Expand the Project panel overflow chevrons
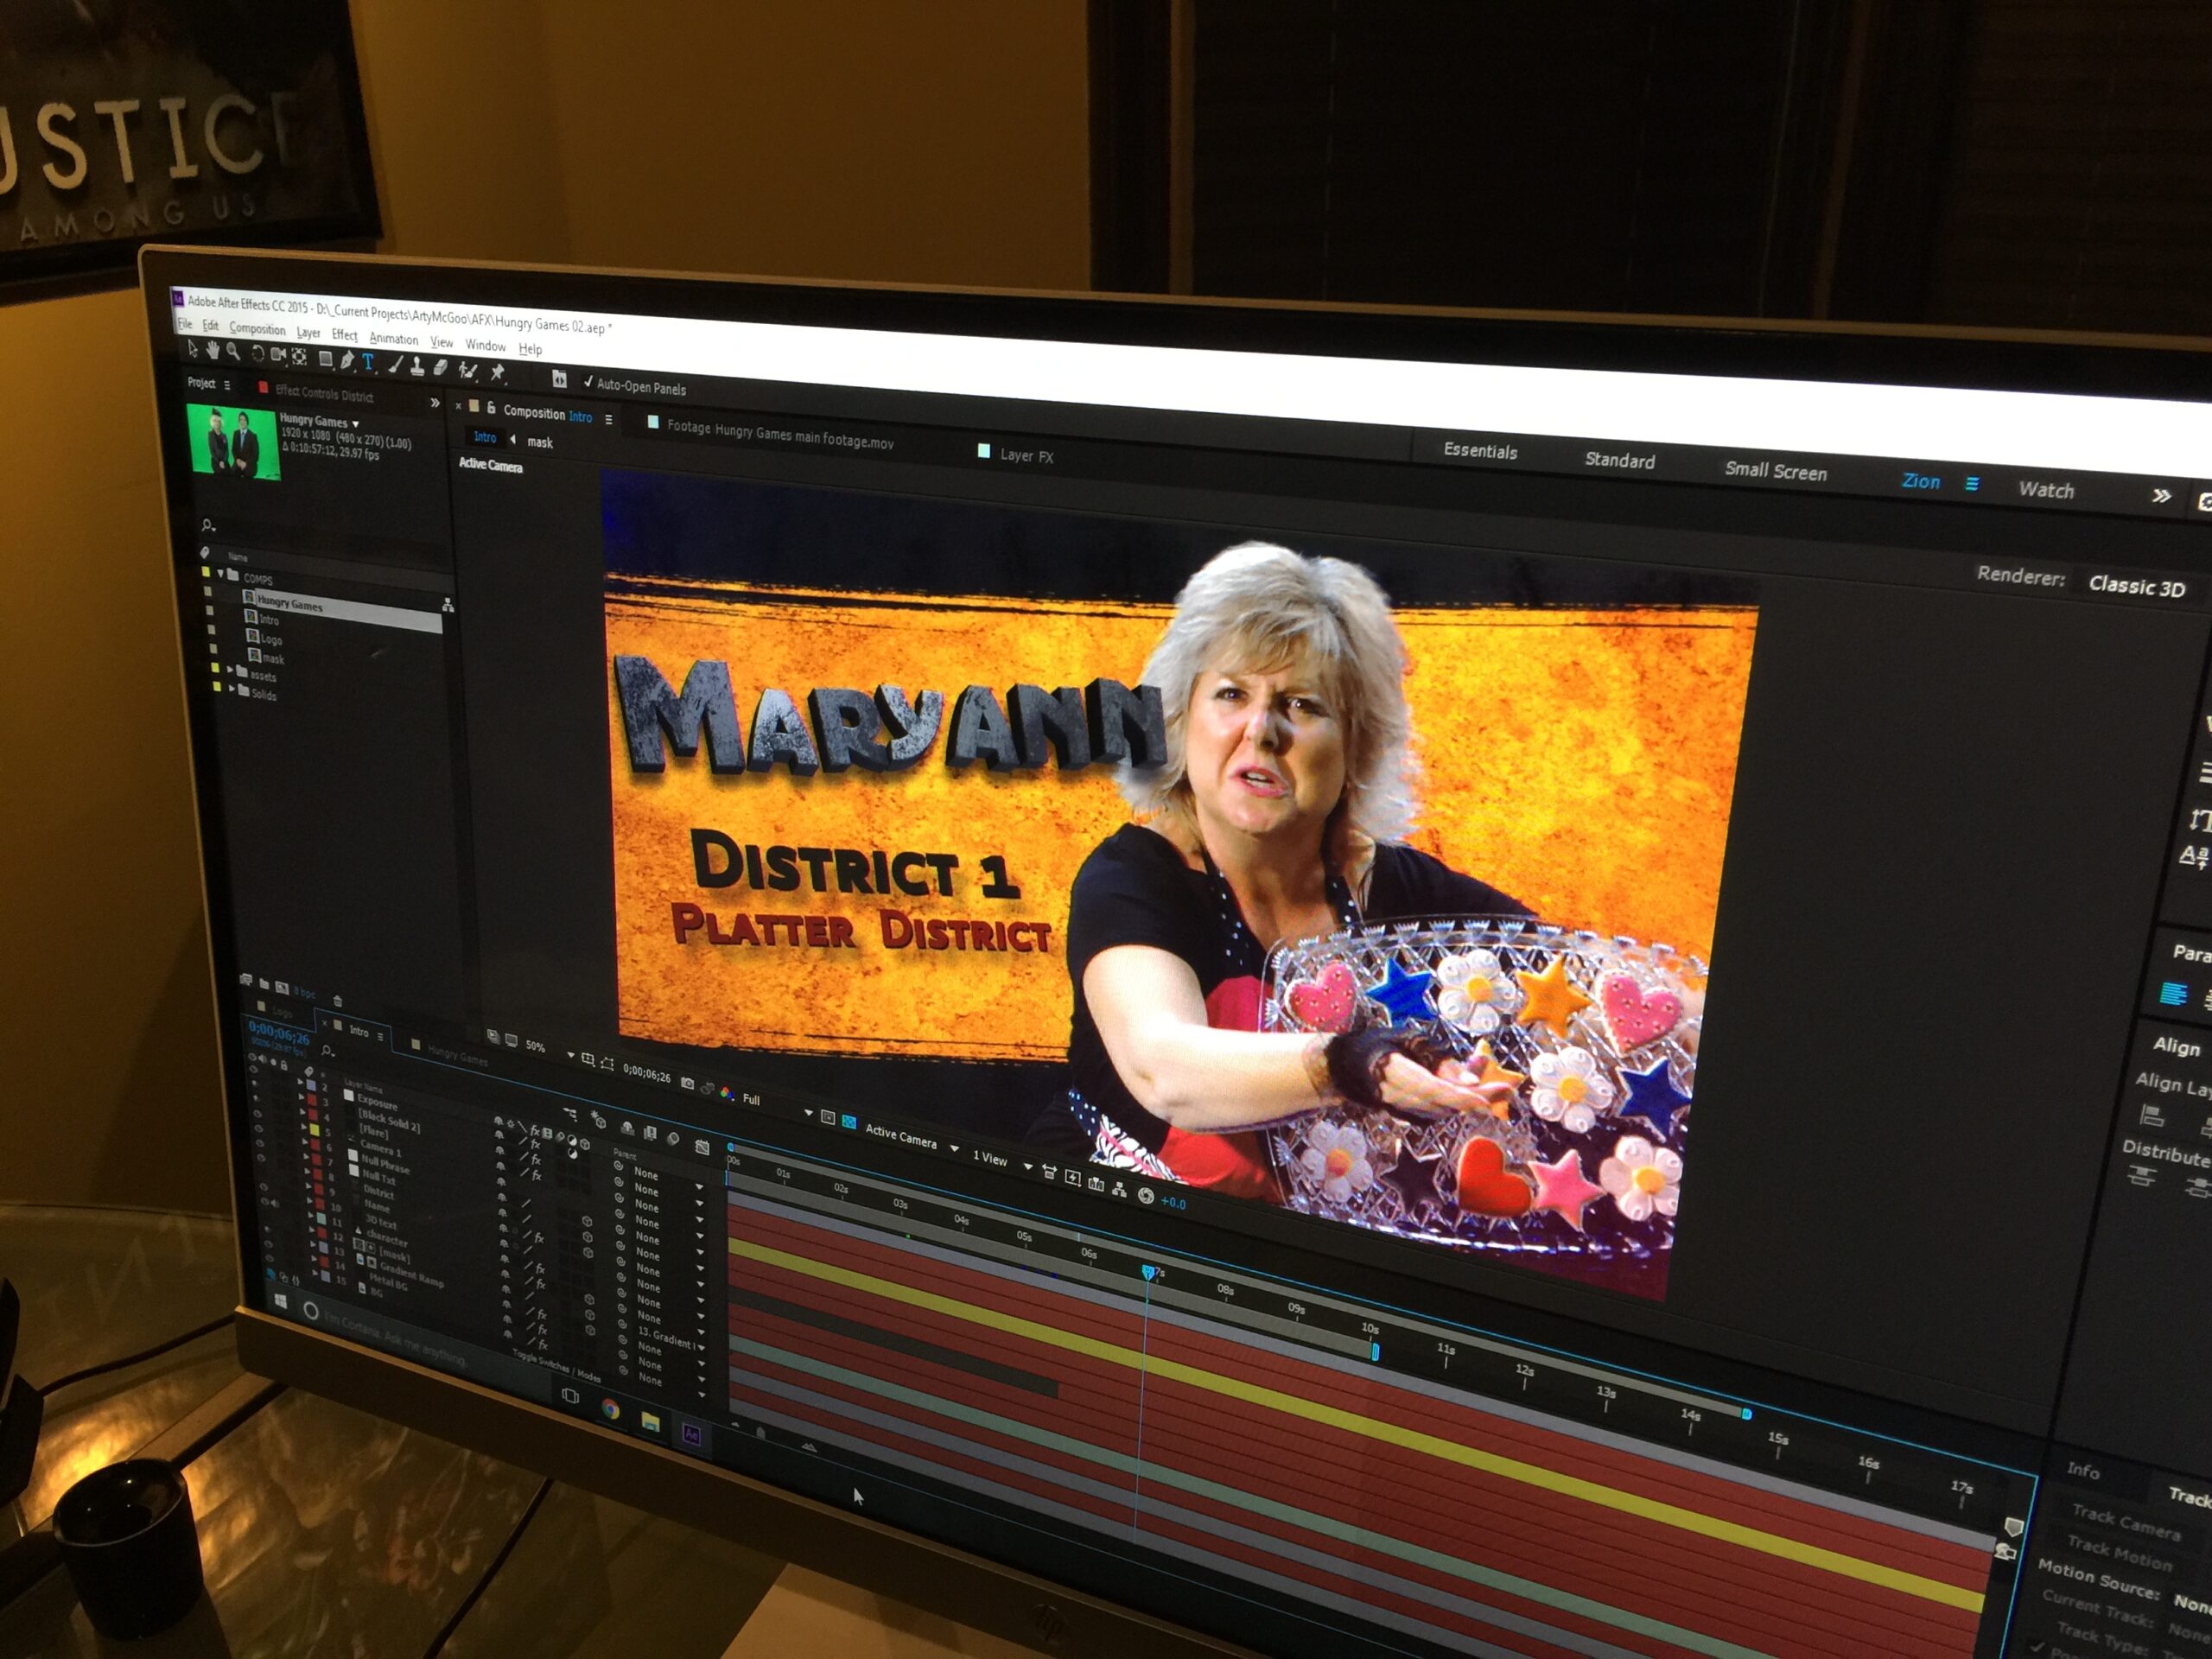 435,403
